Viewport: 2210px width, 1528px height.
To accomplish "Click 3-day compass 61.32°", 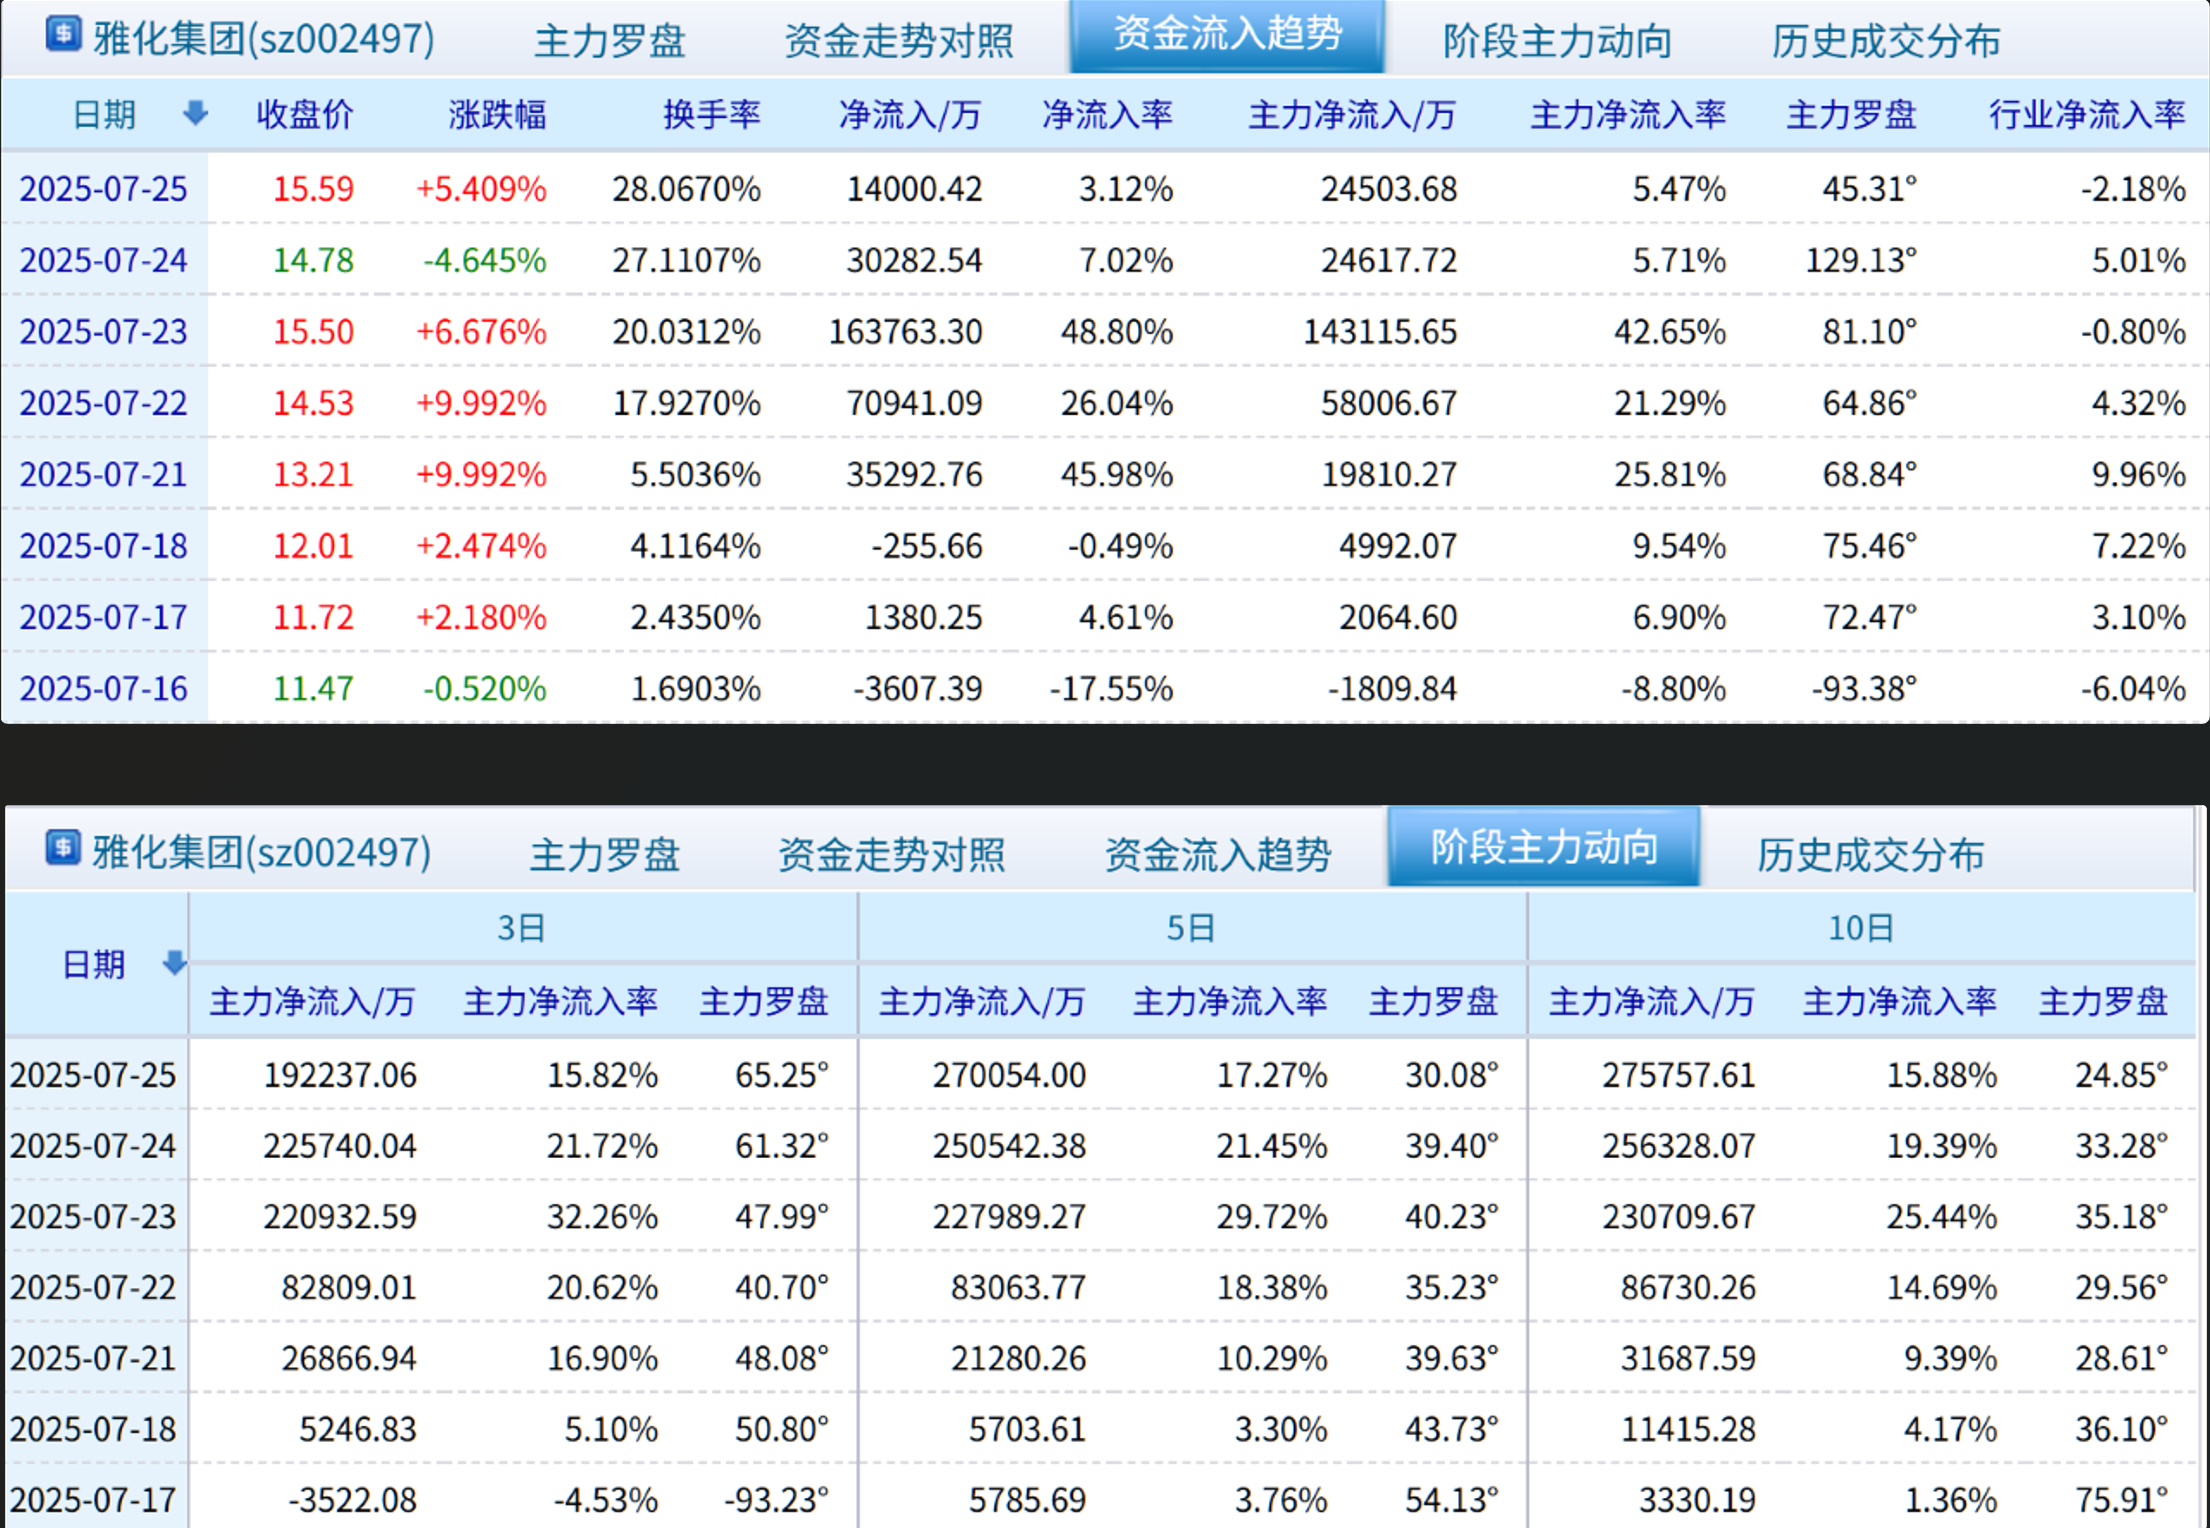I will tap(782, 1146).
